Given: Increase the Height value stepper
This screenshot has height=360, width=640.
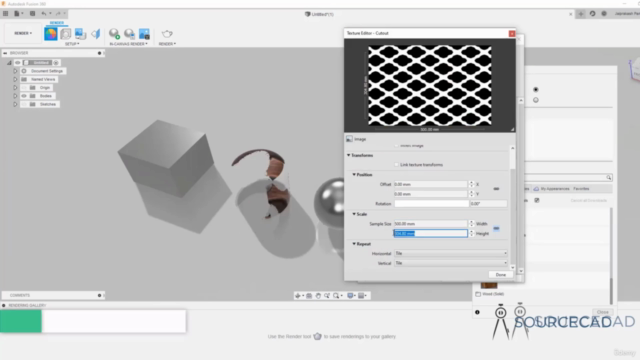Looking at the screenshot, I should pyautogui.click(x=471, y=232).
